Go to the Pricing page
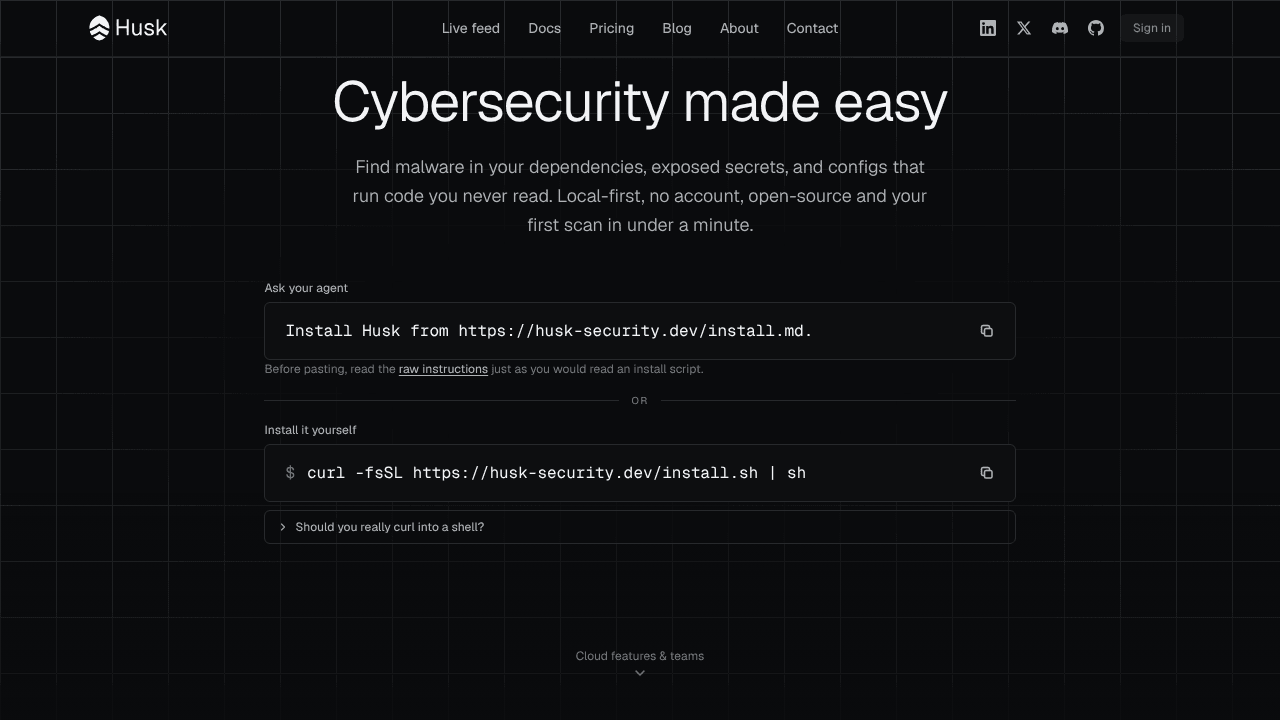Image resolution: width=1280 pixels, height=720 pixels. click(x=612, y=28)
